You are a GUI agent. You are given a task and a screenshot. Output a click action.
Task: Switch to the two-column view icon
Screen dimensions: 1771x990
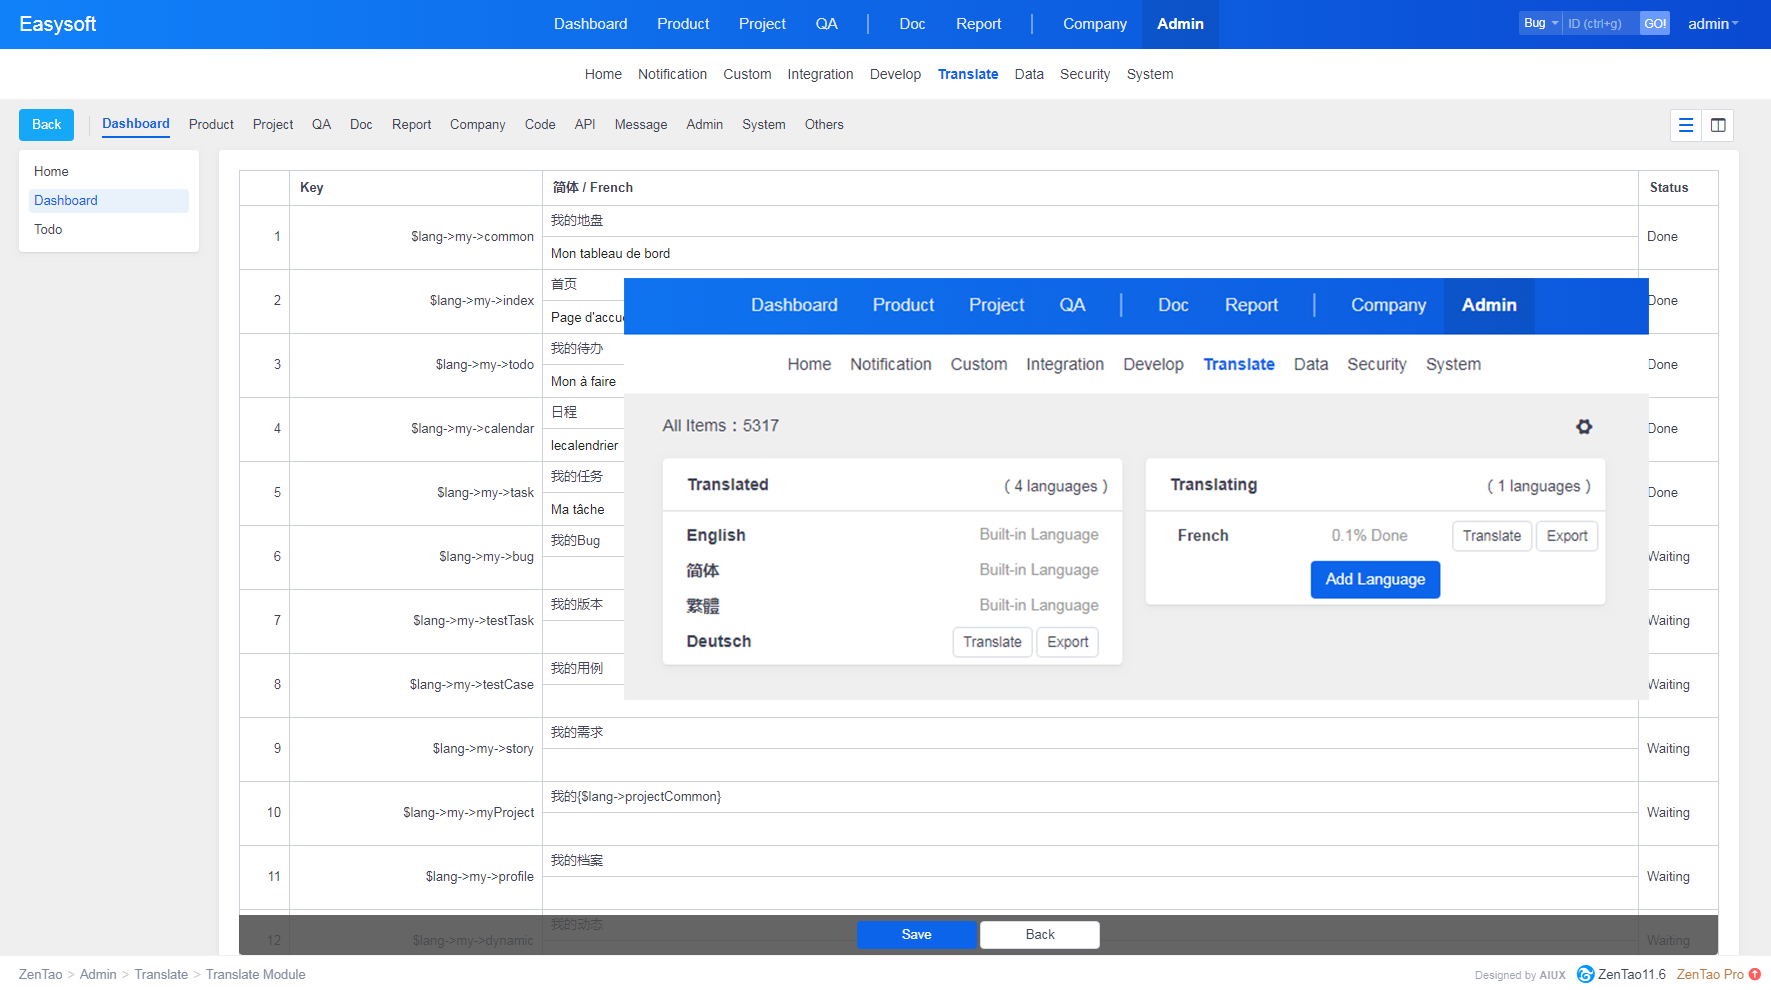tap(1718, 125)
